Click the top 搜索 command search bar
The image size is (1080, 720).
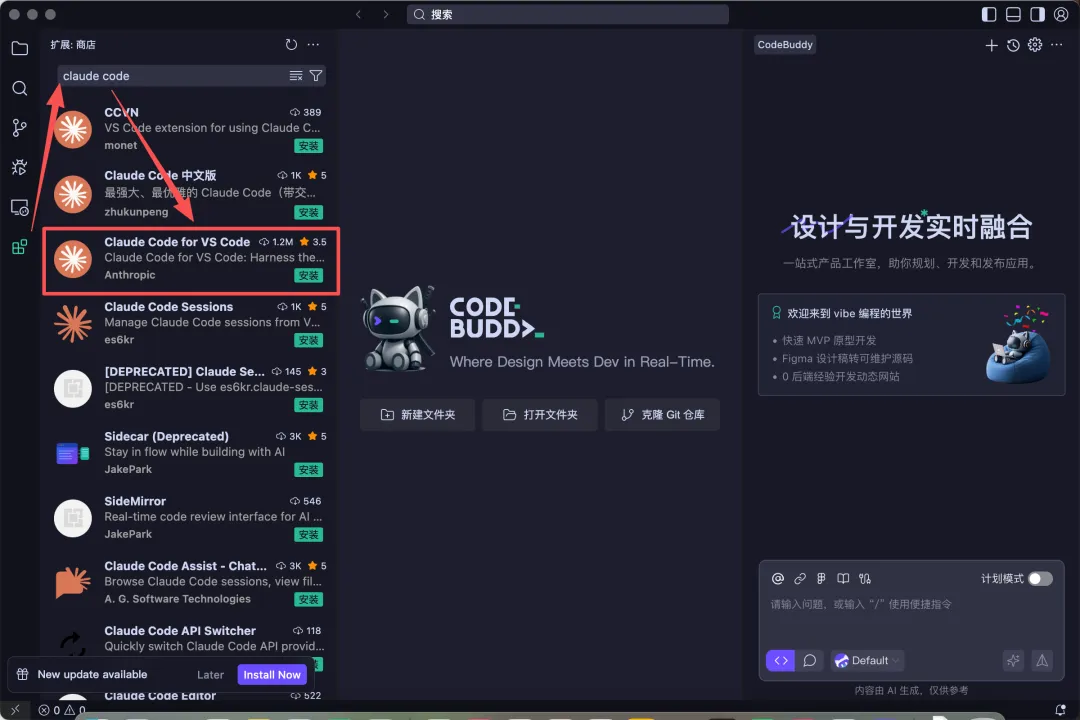[568, 14]
